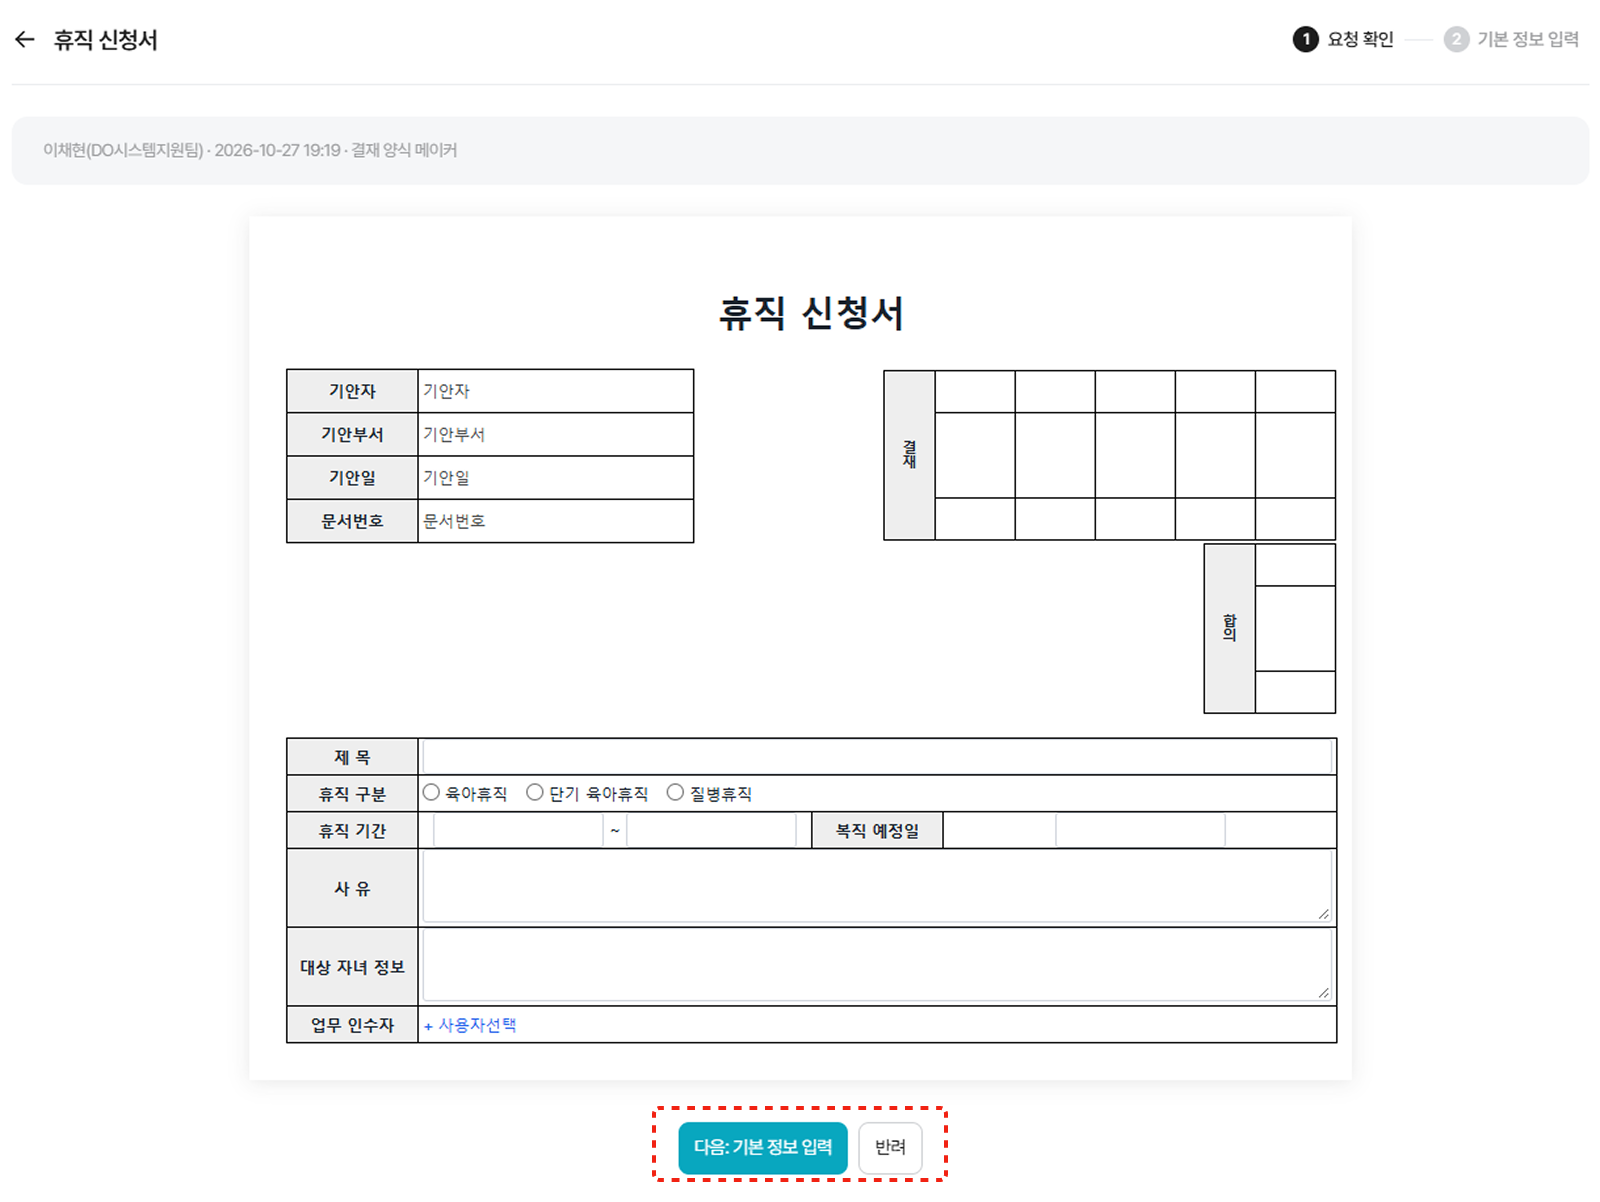
Task: Focus the 대상 자녀 정보 text area
Action: [877, 965]
